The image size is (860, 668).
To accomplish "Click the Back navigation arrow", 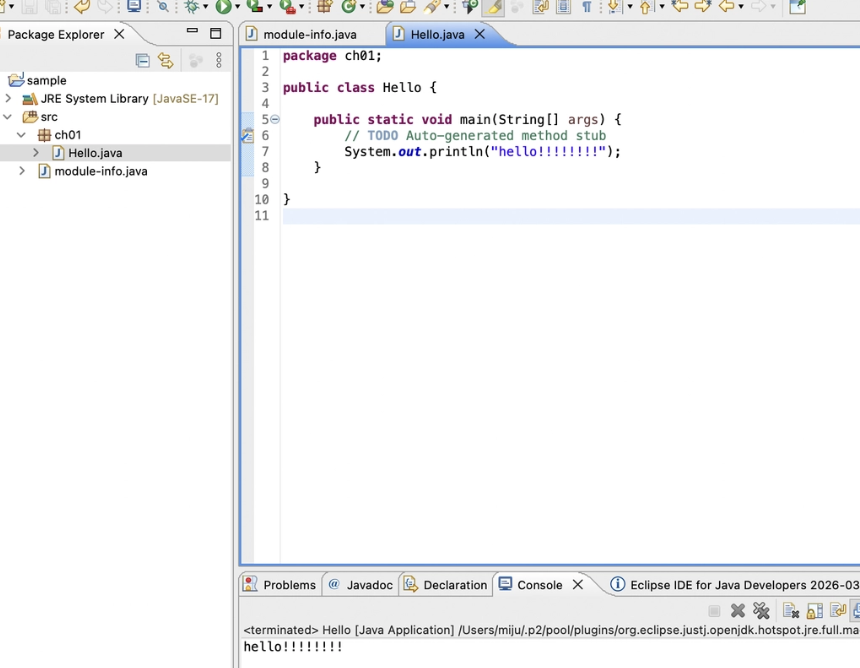I will (727, 7).
